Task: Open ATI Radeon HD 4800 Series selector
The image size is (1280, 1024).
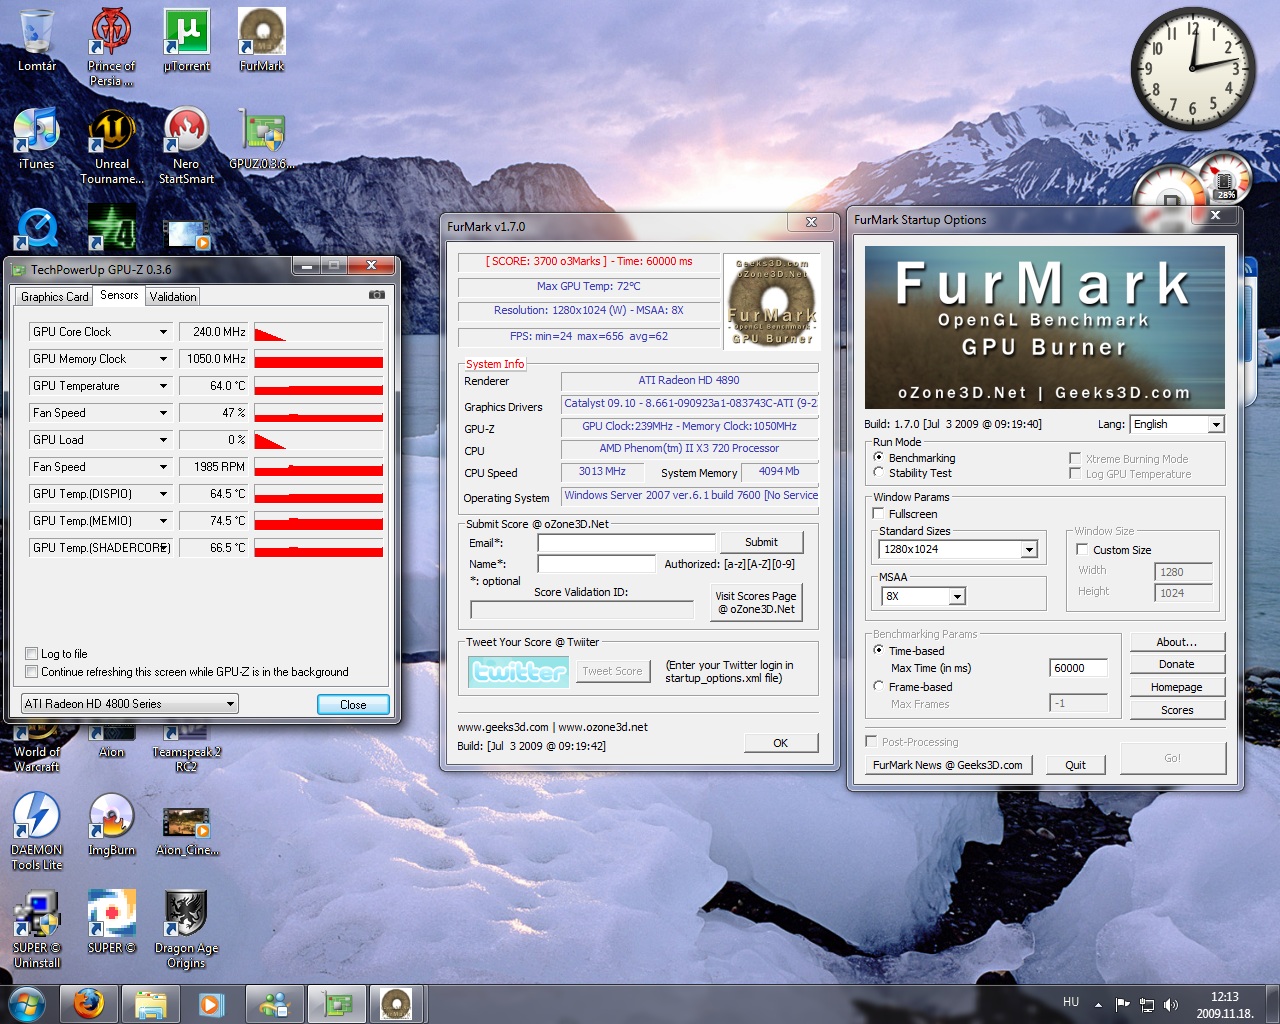Action: tap(130, 704)
